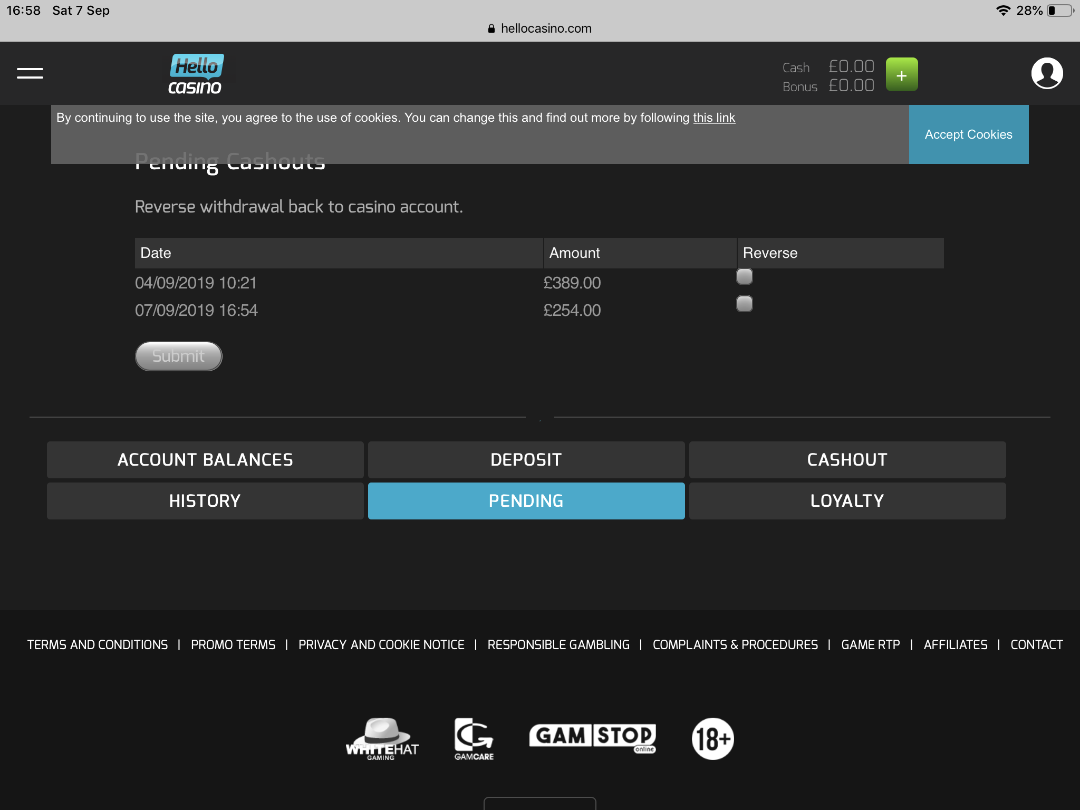Open the GamCare logo link
Screen dimensions: 1080x810
474,738
